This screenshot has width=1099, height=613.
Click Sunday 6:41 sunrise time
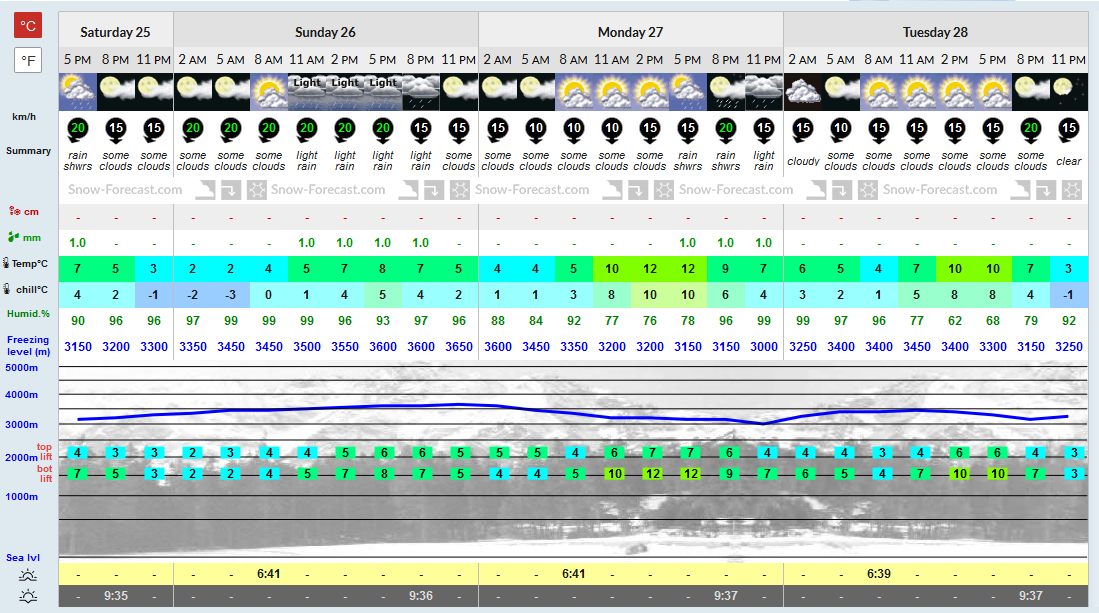tap(268, 574)
